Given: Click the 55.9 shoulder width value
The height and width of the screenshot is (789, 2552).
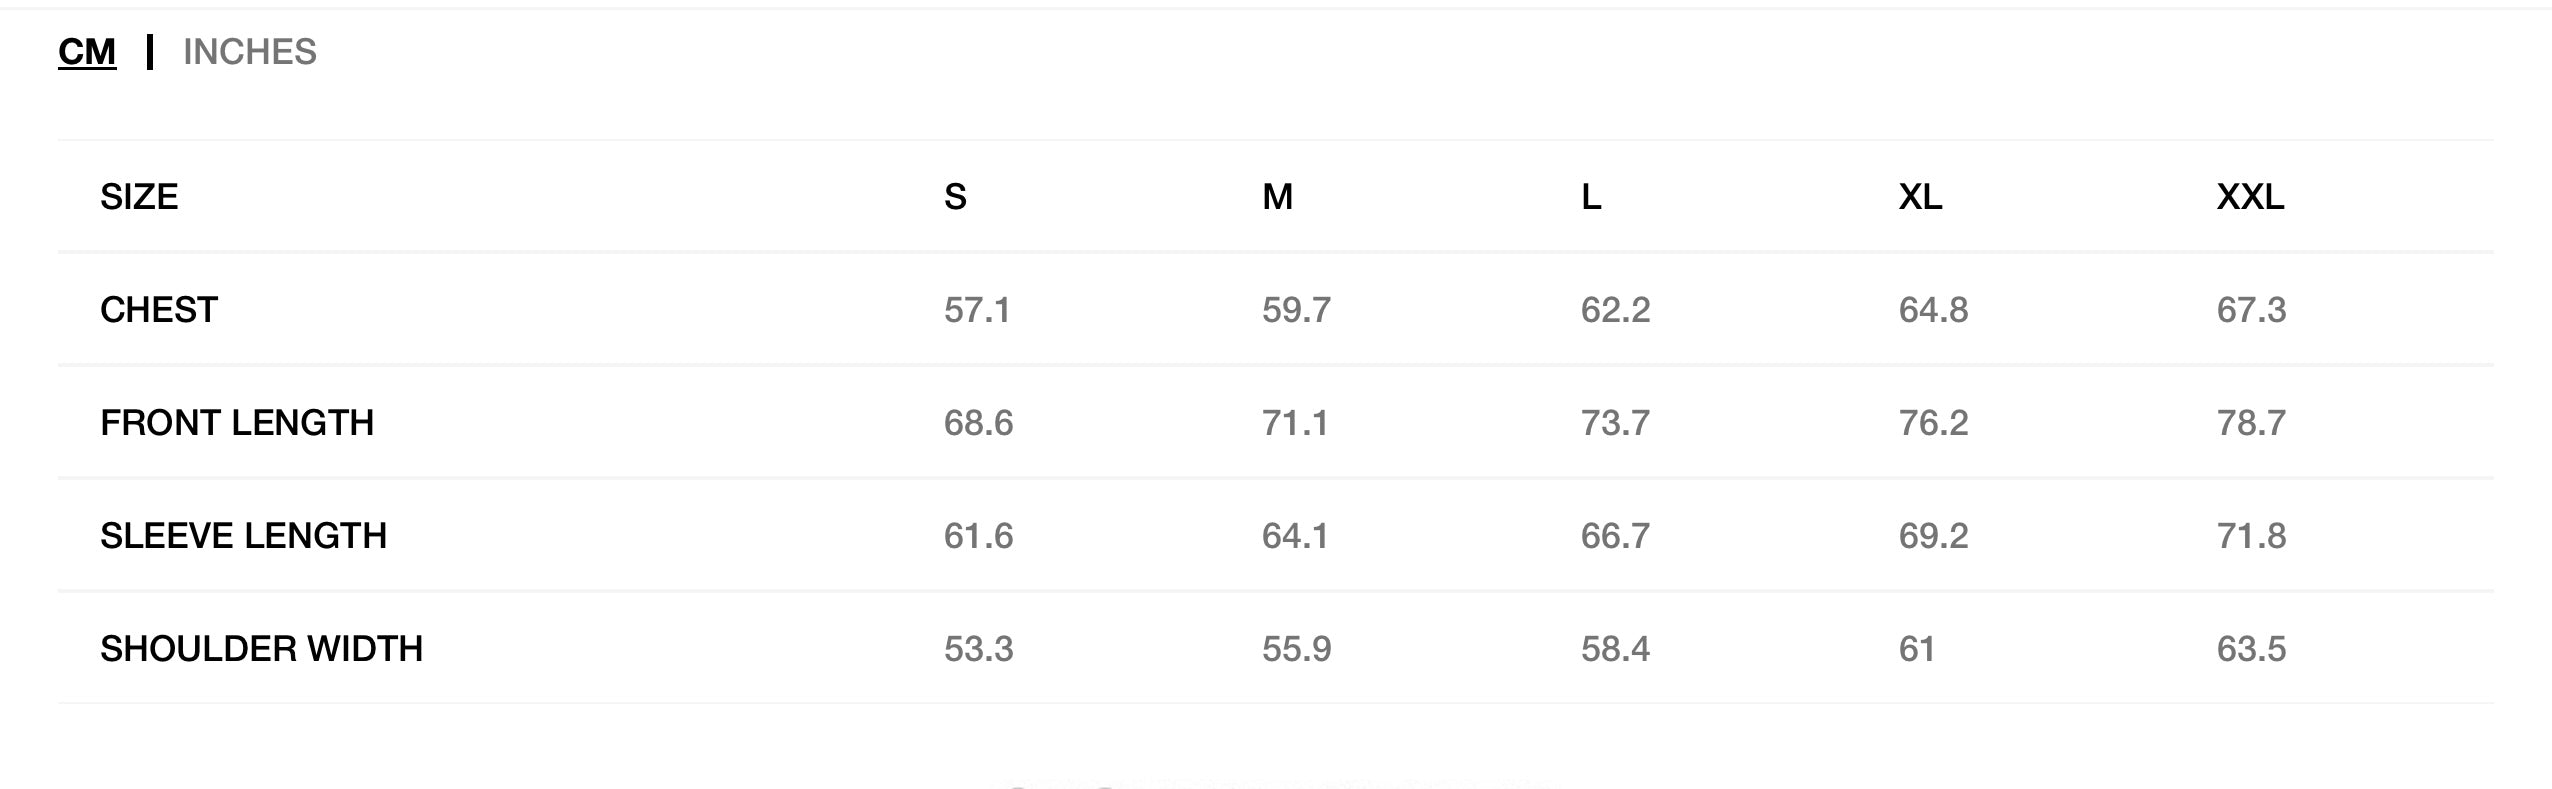Looking at the screenshot, I should pos(1296,649).
